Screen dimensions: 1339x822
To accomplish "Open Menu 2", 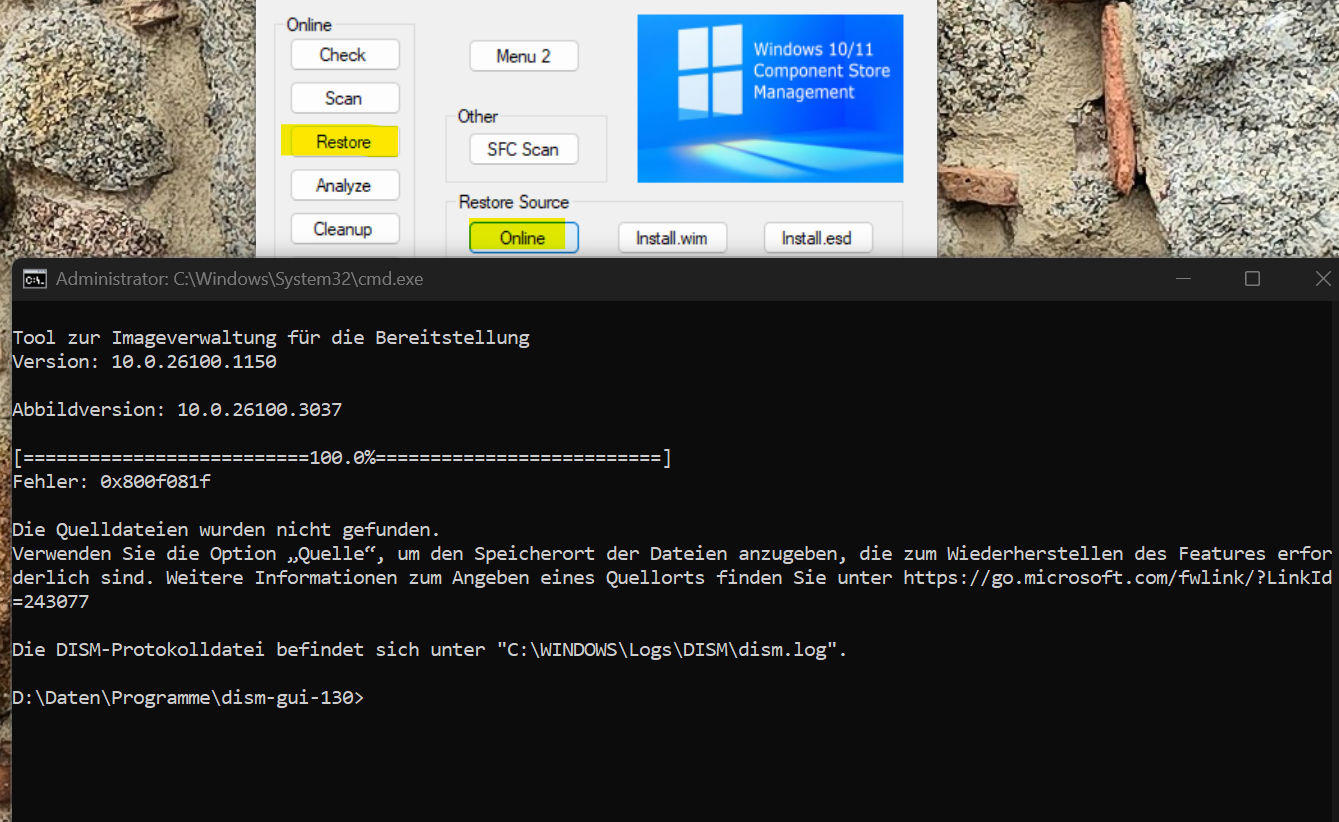I will (x=523, y=56).
